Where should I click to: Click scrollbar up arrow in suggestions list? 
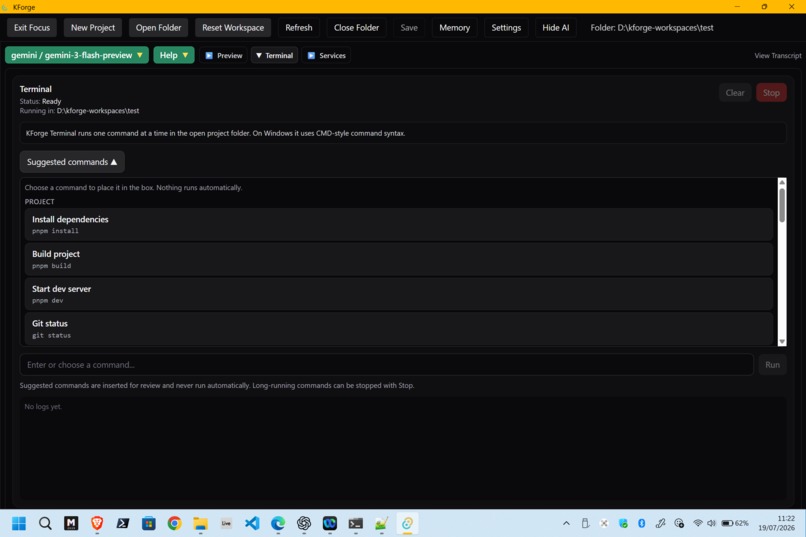coord(782,182)
